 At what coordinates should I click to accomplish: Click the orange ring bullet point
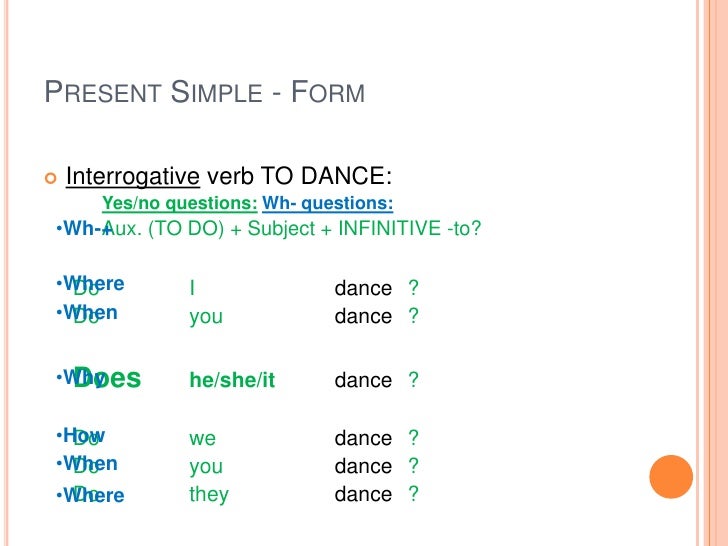coord(51,178)
